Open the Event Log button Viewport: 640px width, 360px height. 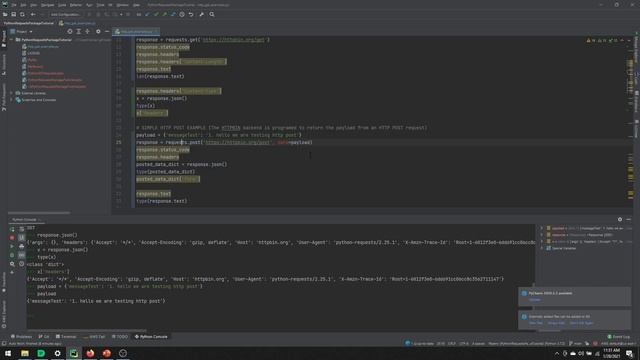[619, 337]
